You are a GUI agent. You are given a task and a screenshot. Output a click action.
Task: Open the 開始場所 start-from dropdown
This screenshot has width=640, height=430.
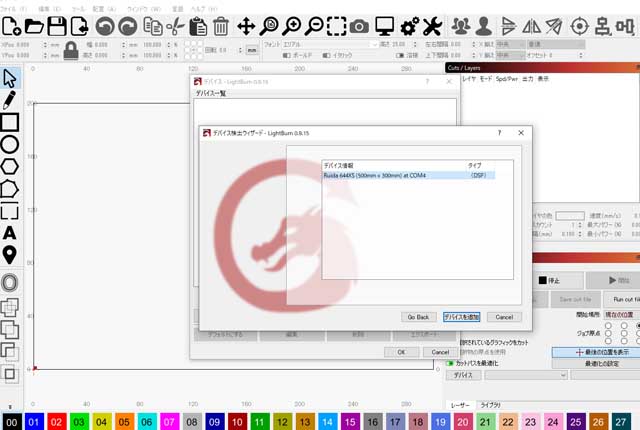coord(621,315)
